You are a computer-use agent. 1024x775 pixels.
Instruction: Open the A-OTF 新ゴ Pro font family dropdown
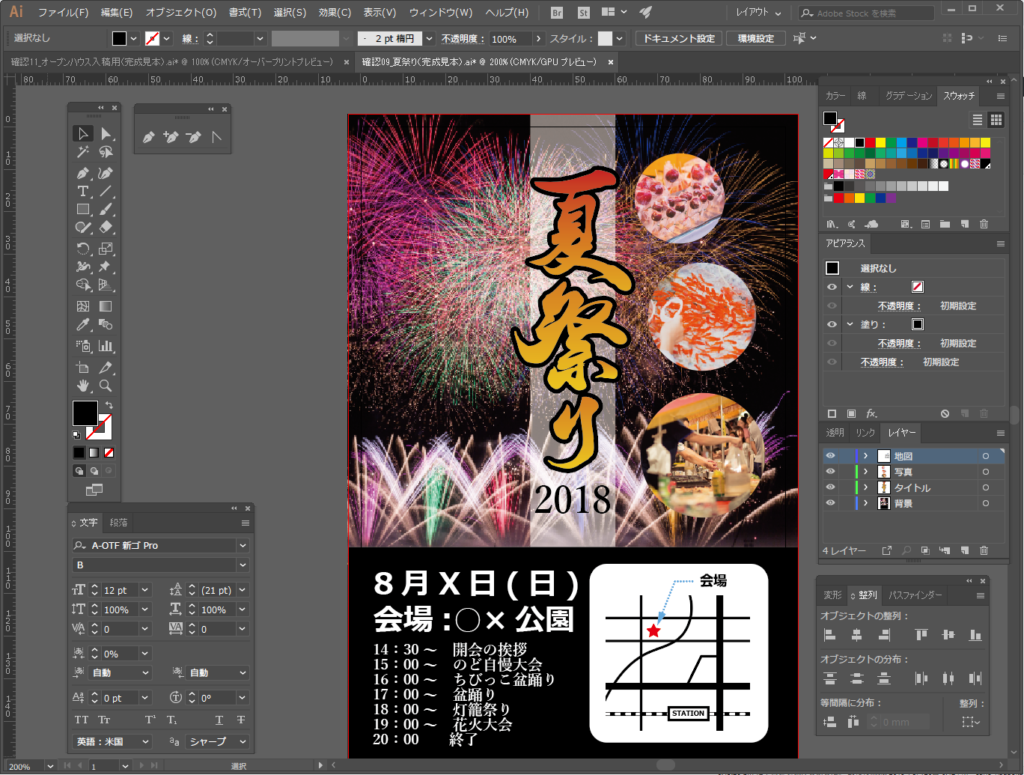coord(242,546)
